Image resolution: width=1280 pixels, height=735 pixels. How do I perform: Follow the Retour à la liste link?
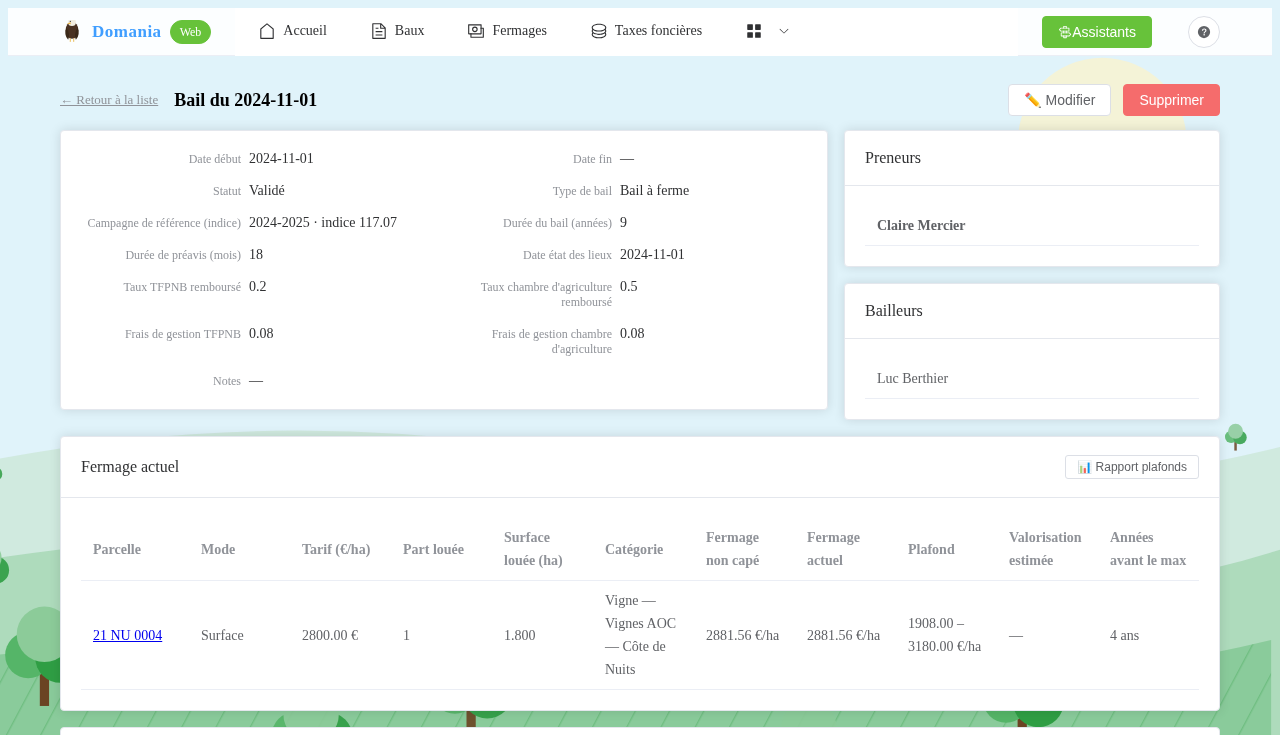coord(109,100)
